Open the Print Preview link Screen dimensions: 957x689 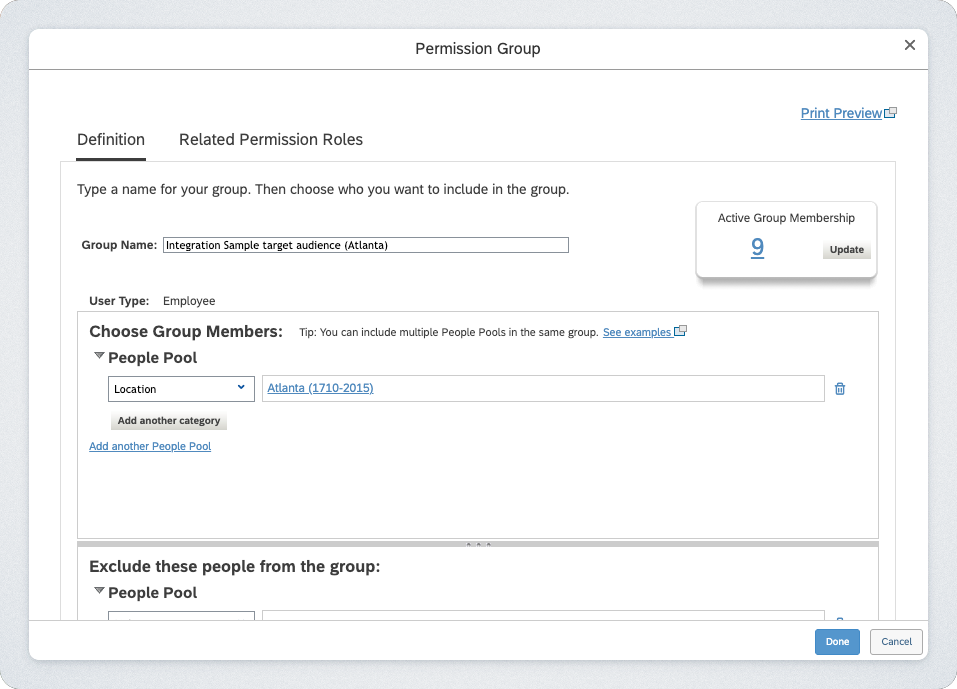[841, 113]
